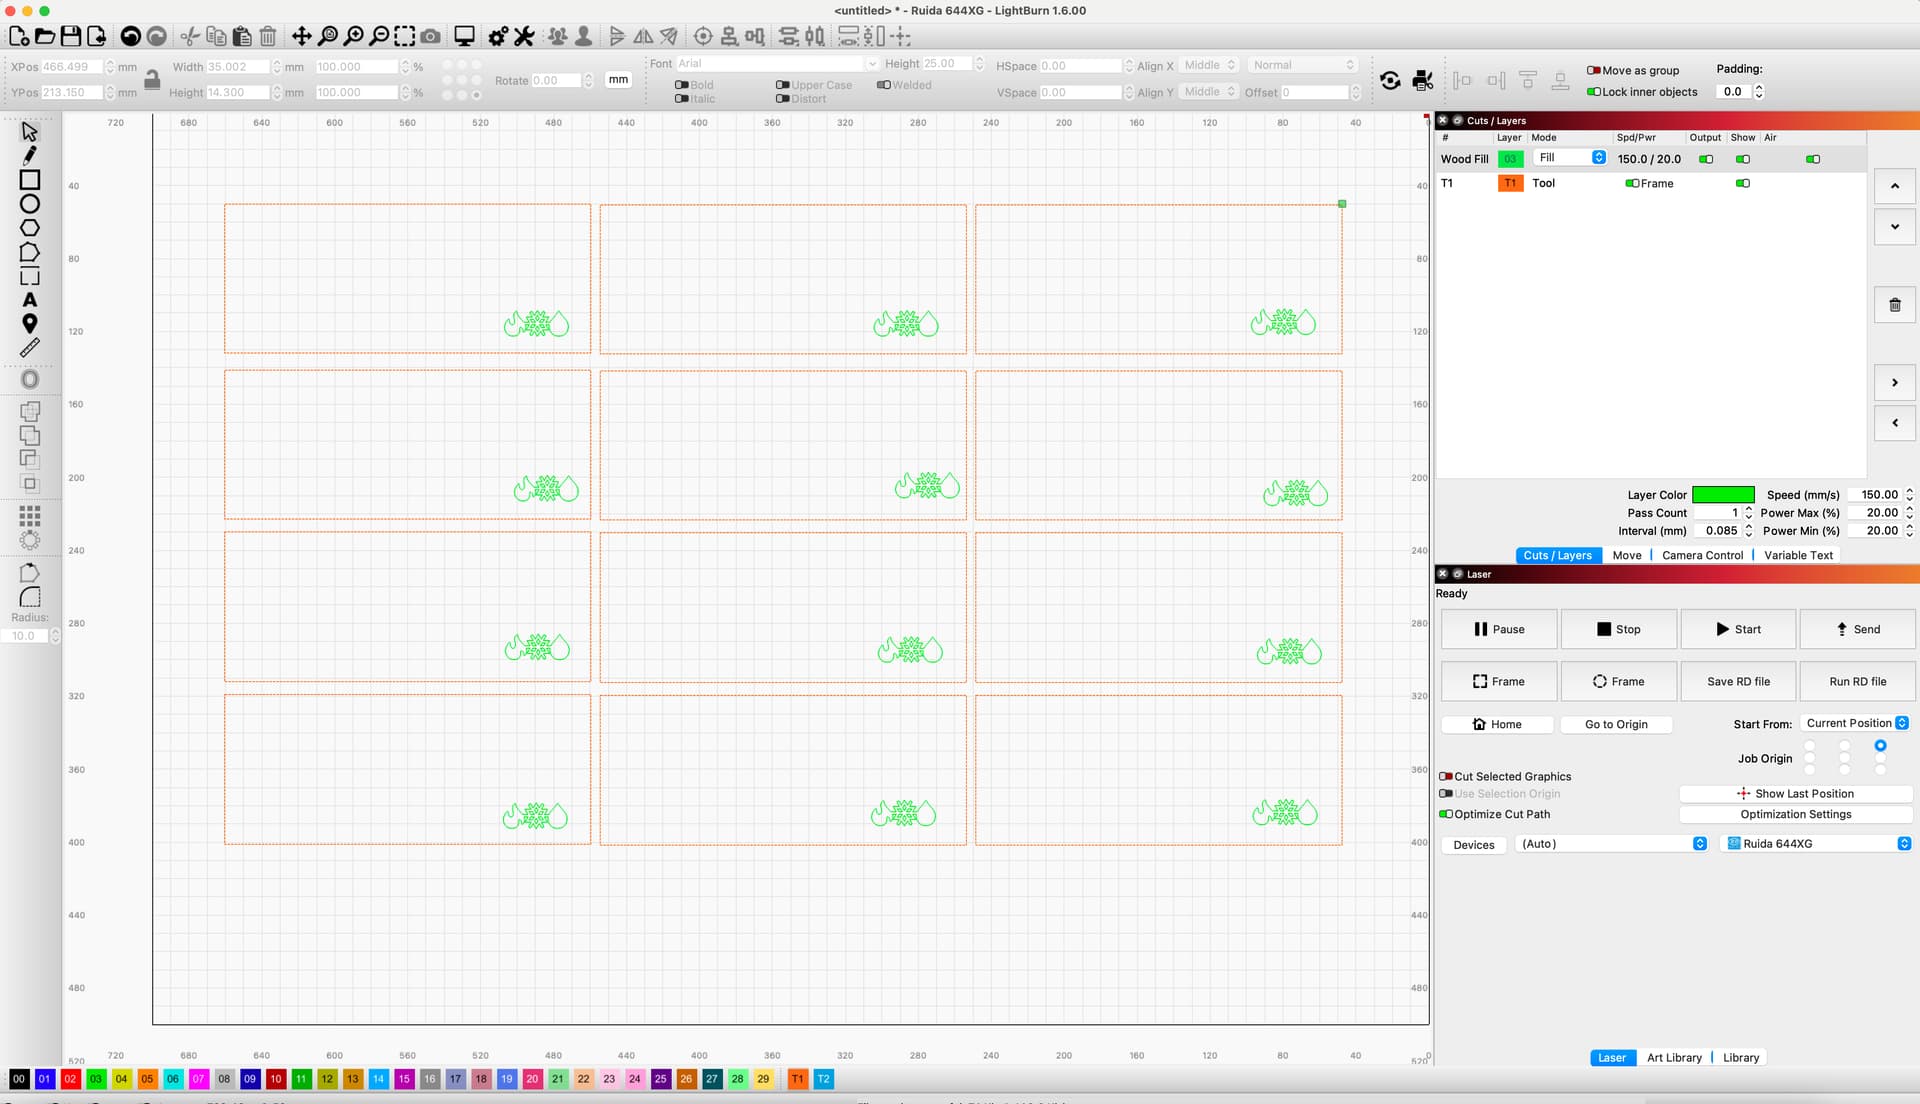This screenshot has height=1104, width=1920.
Task: Select the Draw Lines pencil tool
Action: coord(30,155)
